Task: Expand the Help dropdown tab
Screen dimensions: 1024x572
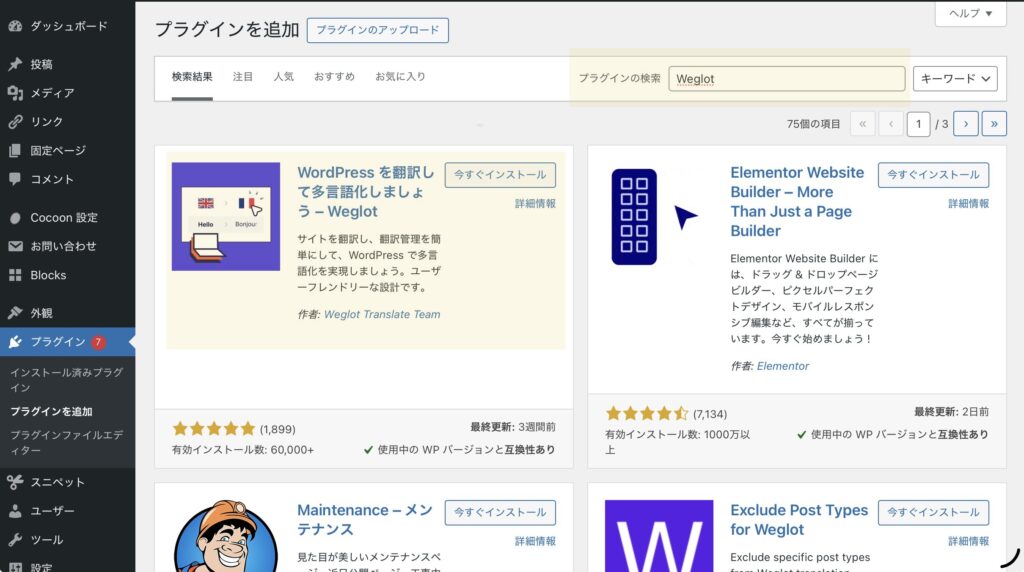Action: (x=970, y=13)
